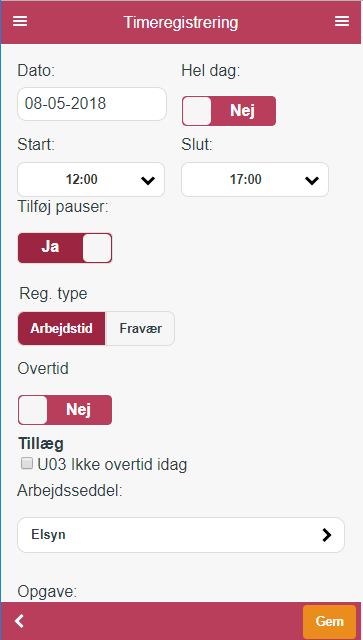Open the Slut time dropdown showing 17:00
The image size is (363, 640).
[x=255, y=180]
